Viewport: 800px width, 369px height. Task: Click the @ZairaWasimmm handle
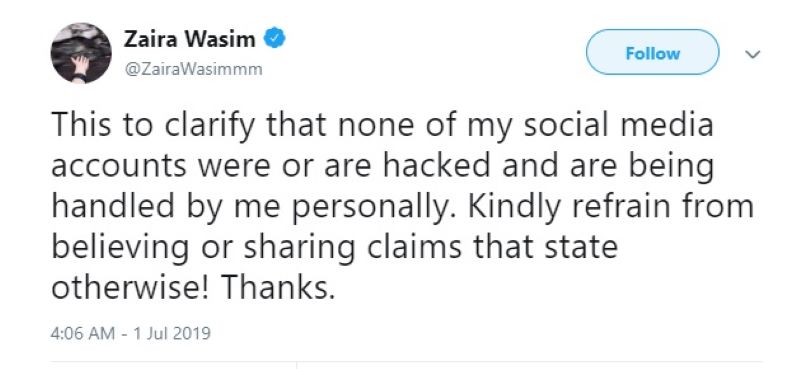tap(193, 69)
